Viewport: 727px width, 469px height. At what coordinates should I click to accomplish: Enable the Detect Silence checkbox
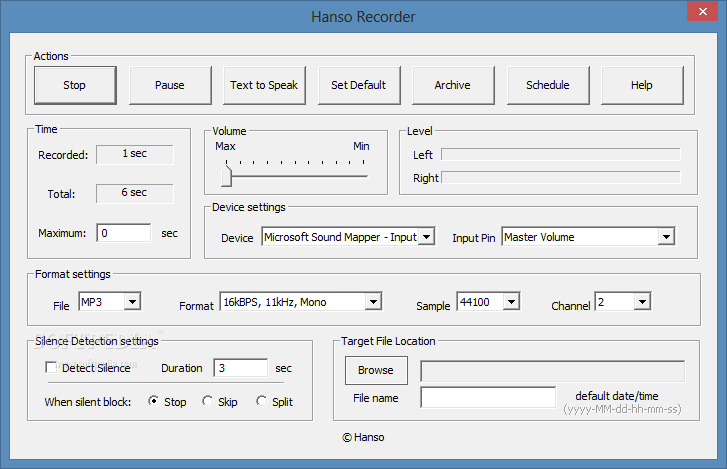(x=51, y=368)
